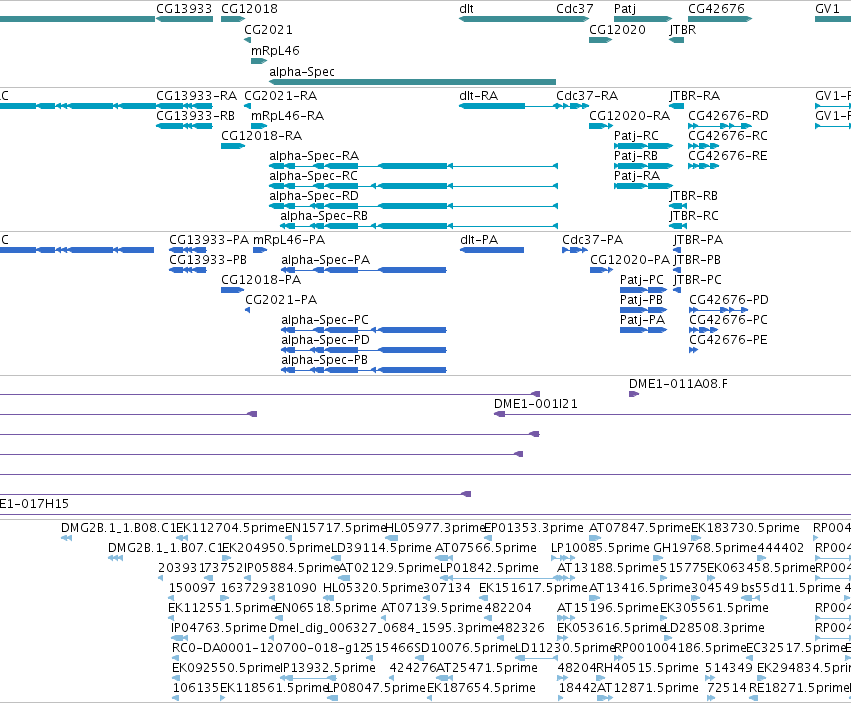This screenshot has width=851, height=703.
Task: Open the Patj-PA protein label
Action: [x=643, y=320]
